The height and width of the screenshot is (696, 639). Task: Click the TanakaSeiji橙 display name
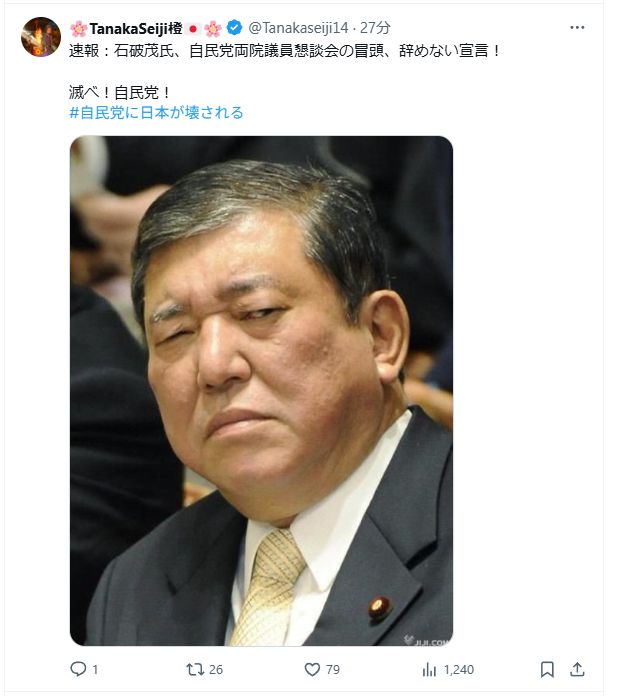click(x=136, y=28)
